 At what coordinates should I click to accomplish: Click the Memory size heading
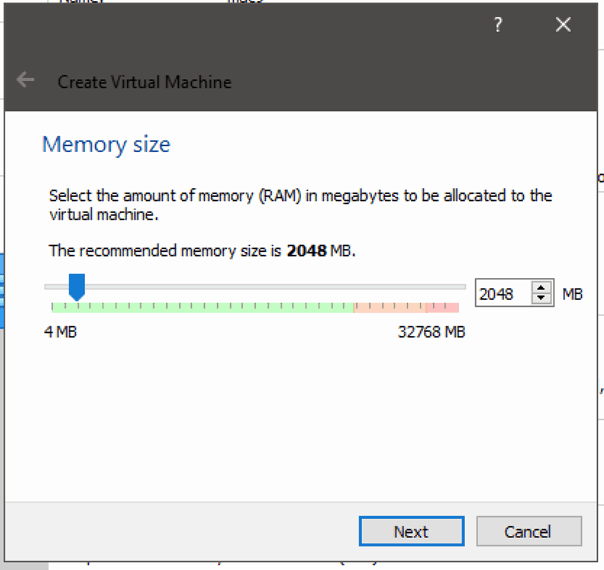pos(106,144)
